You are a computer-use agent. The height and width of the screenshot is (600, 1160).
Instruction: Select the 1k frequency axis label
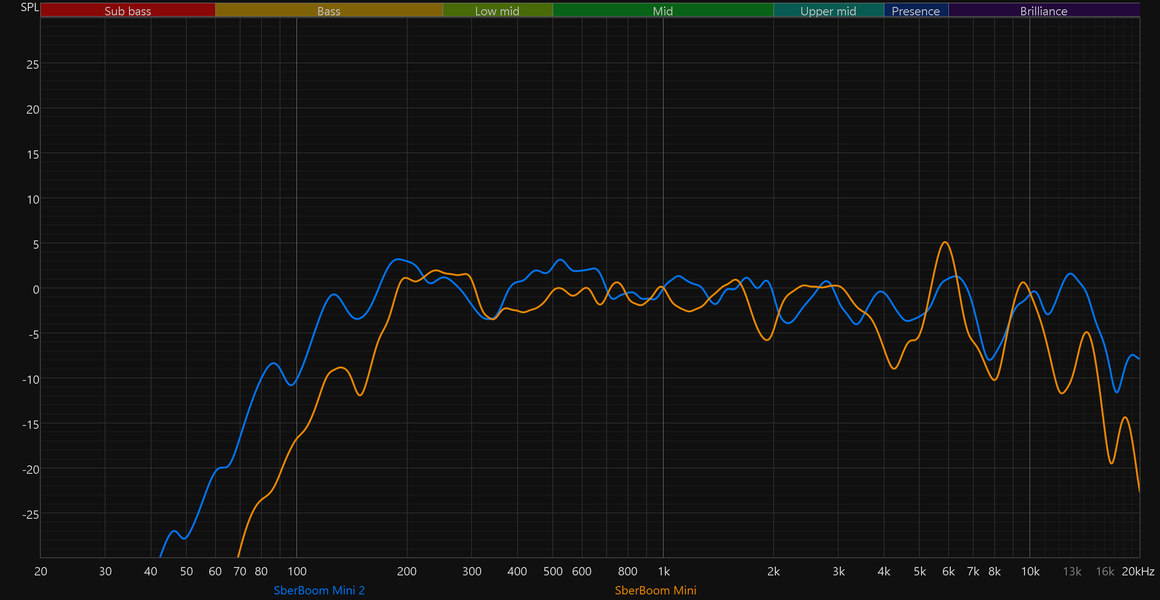(664, 571)
